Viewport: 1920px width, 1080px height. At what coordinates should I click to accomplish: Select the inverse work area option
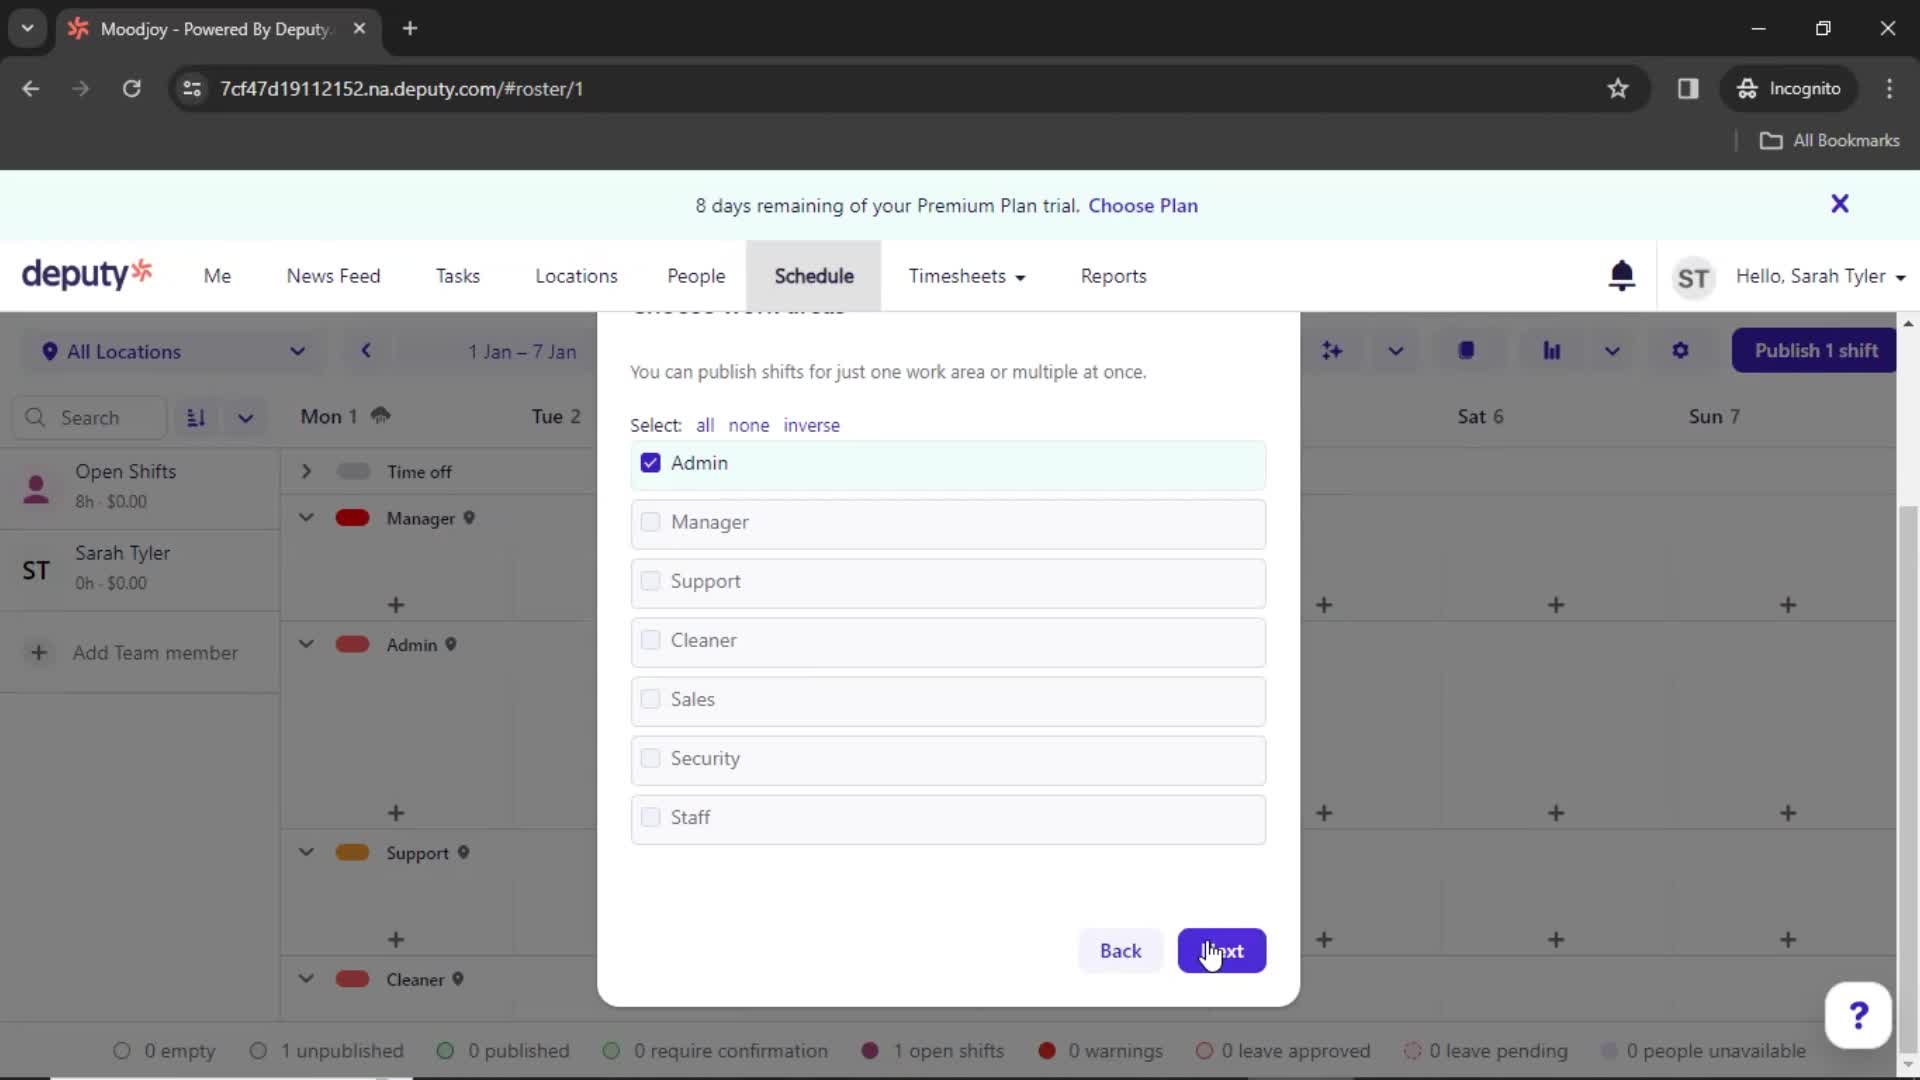pyautogui.click(x=811, y=425)
